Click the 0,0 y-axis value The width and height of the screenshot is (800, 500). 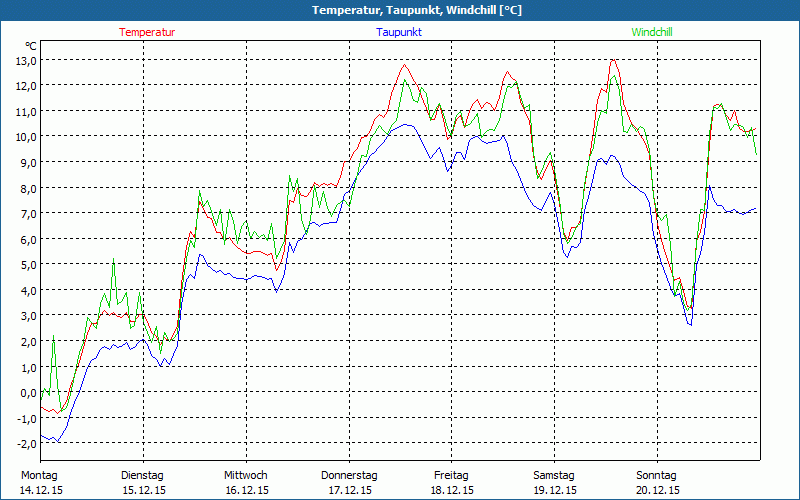(28, 393)
